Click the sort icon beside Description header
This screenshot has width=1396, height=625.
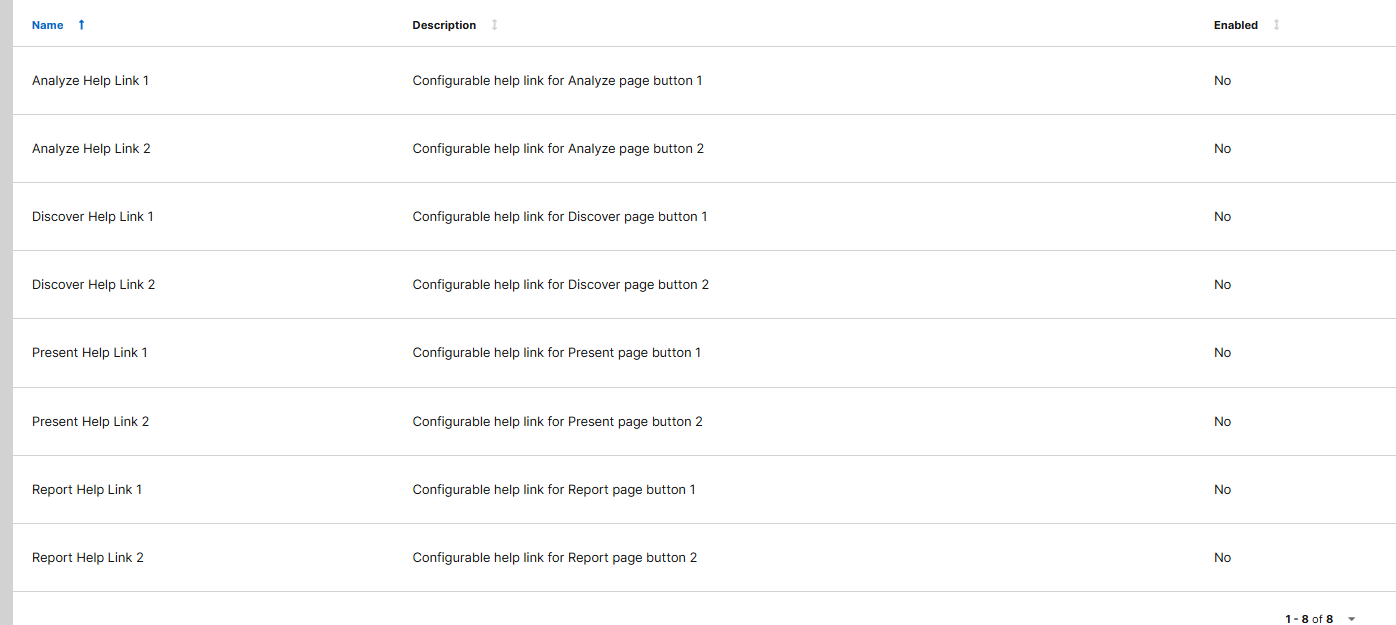(494, 25)
